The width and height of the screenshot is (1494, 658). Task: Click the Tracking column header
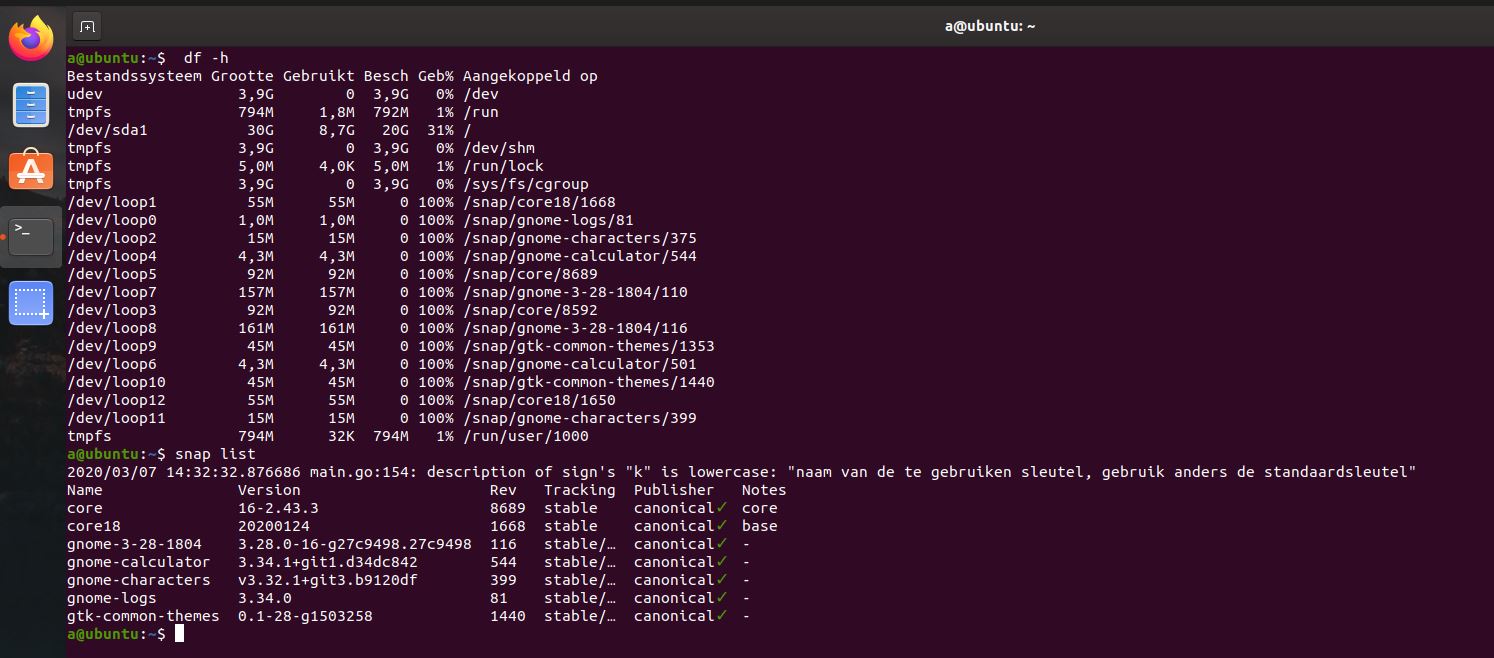tap(580, 490)
